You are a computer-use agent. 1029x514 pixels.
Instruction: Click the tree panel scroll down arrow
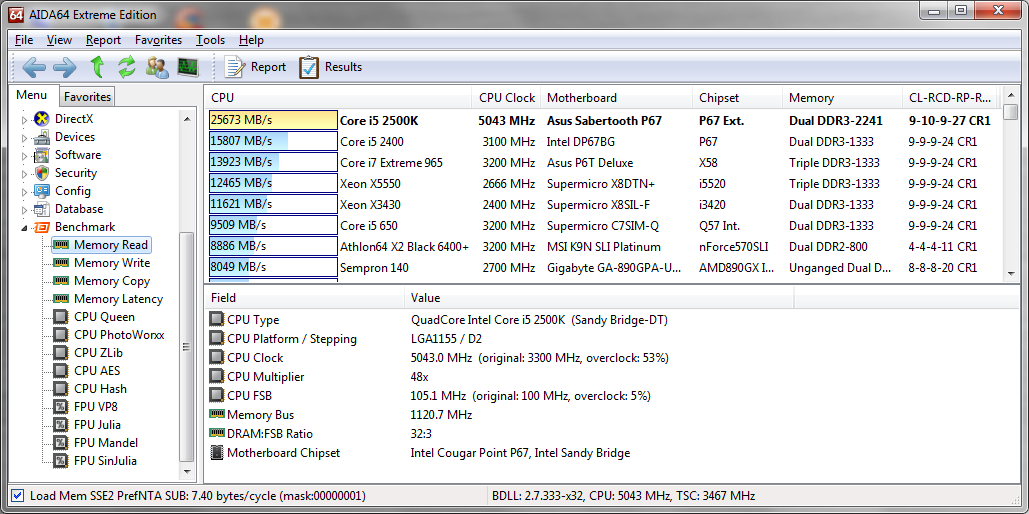click(187, 471)
